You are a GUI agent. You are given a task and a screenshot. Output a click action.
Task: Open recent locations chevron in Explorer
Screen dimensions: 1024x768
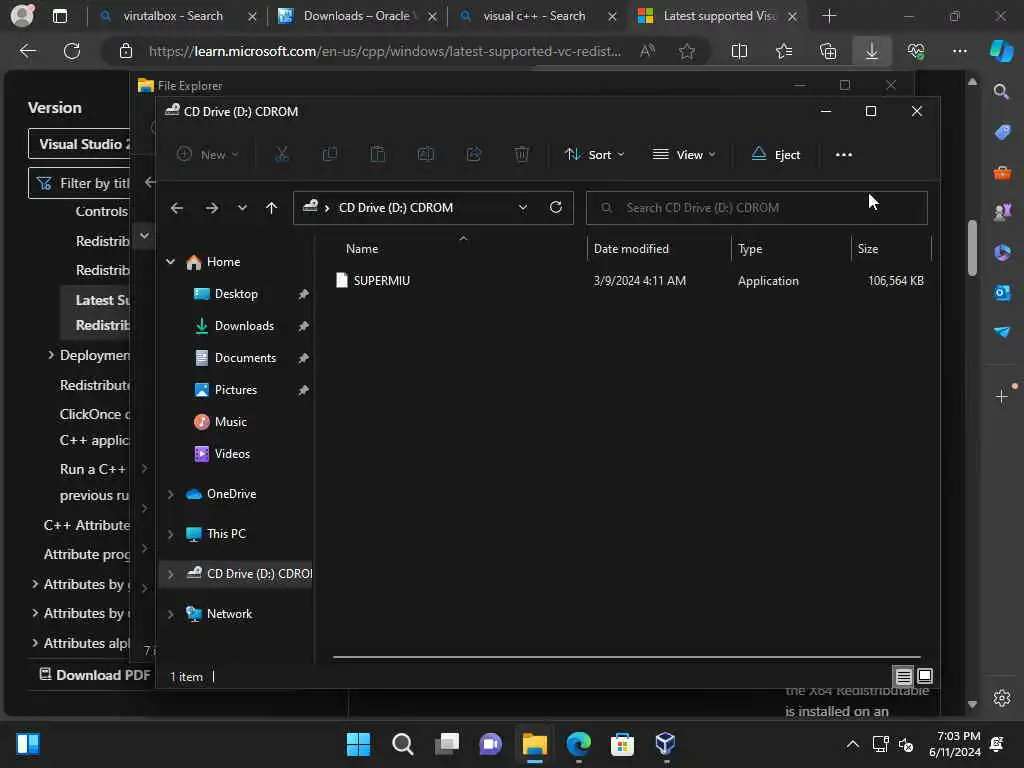[x=242, y=208]
